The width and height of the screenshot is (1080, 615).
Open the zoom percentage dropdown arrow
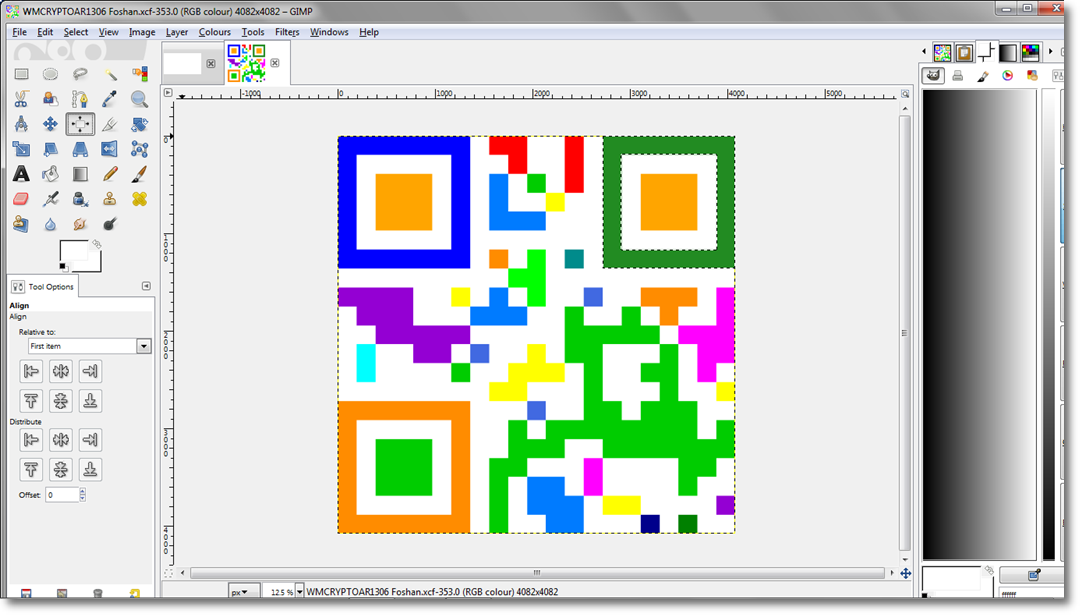click(300, 592)
